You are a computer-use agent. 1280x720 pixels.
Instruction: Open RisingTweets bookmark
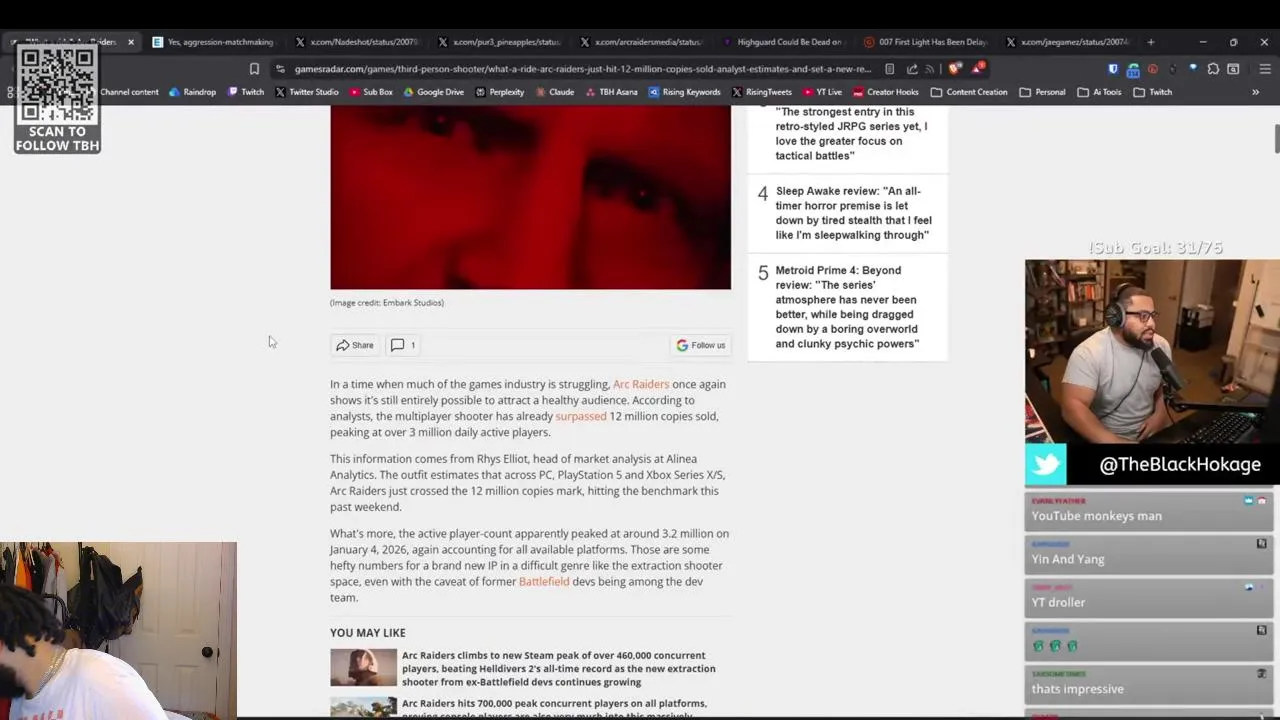(x=761, y=92)
